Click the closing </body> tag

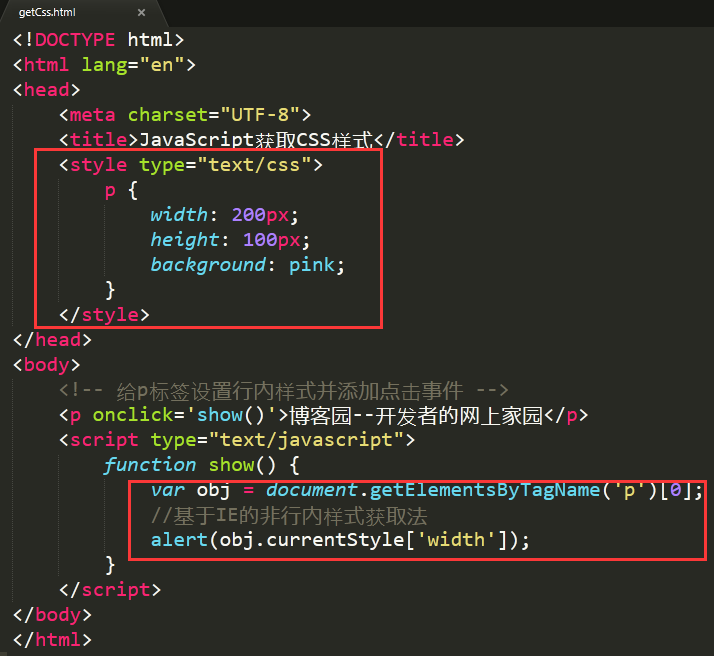tap(52, 615)
